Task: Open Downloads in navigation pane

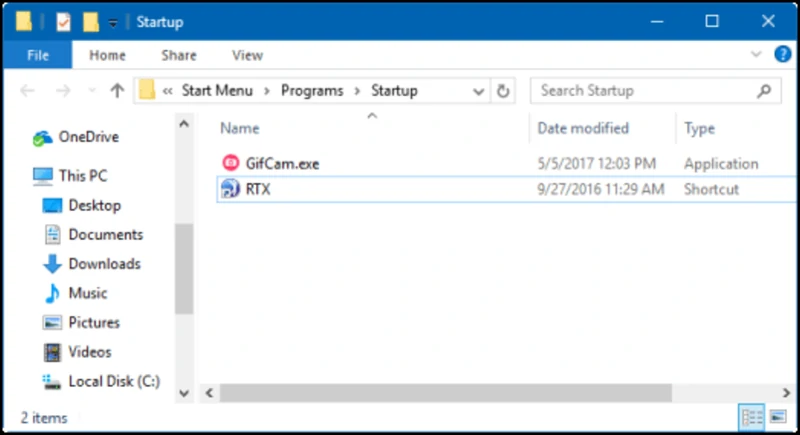Action: (104, 264)
